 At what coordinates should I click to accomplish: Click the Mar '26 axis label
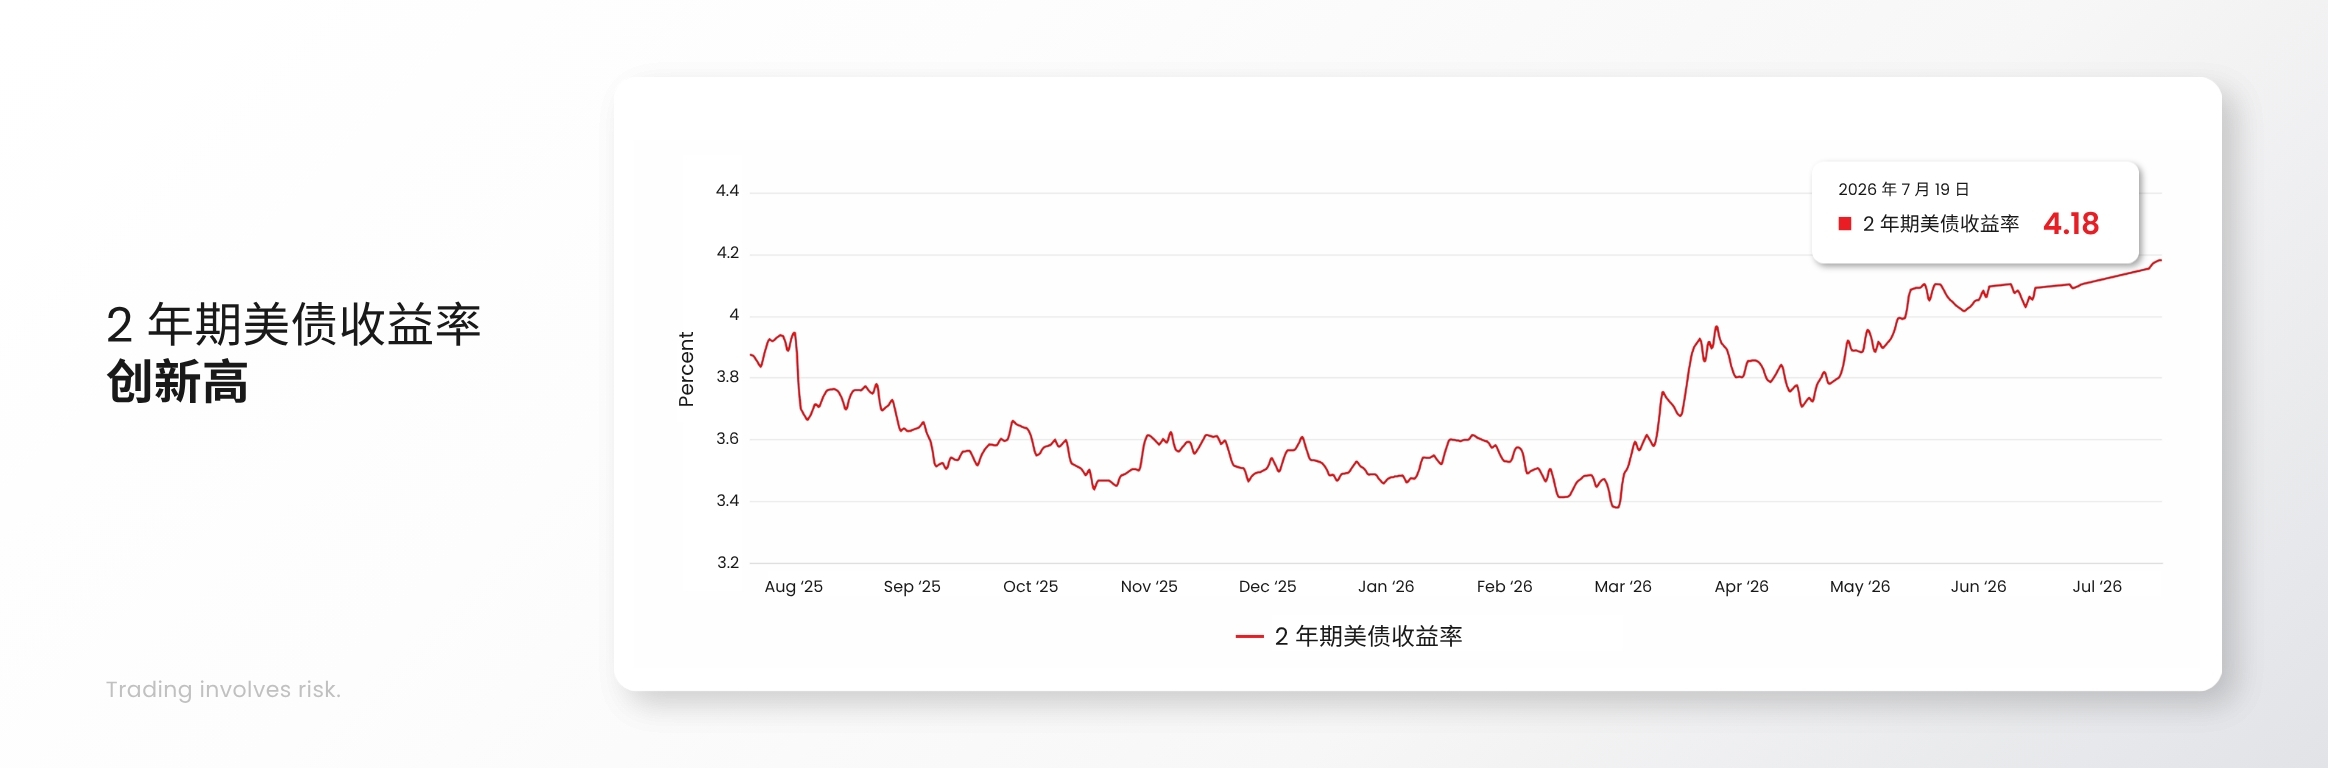point(1623,587)
